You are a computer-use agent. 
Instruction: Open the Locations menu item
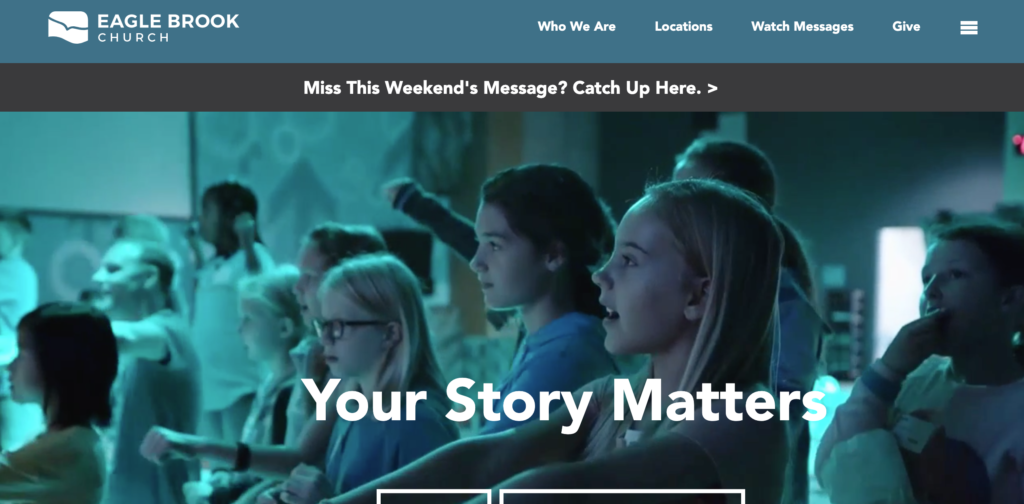684,27
